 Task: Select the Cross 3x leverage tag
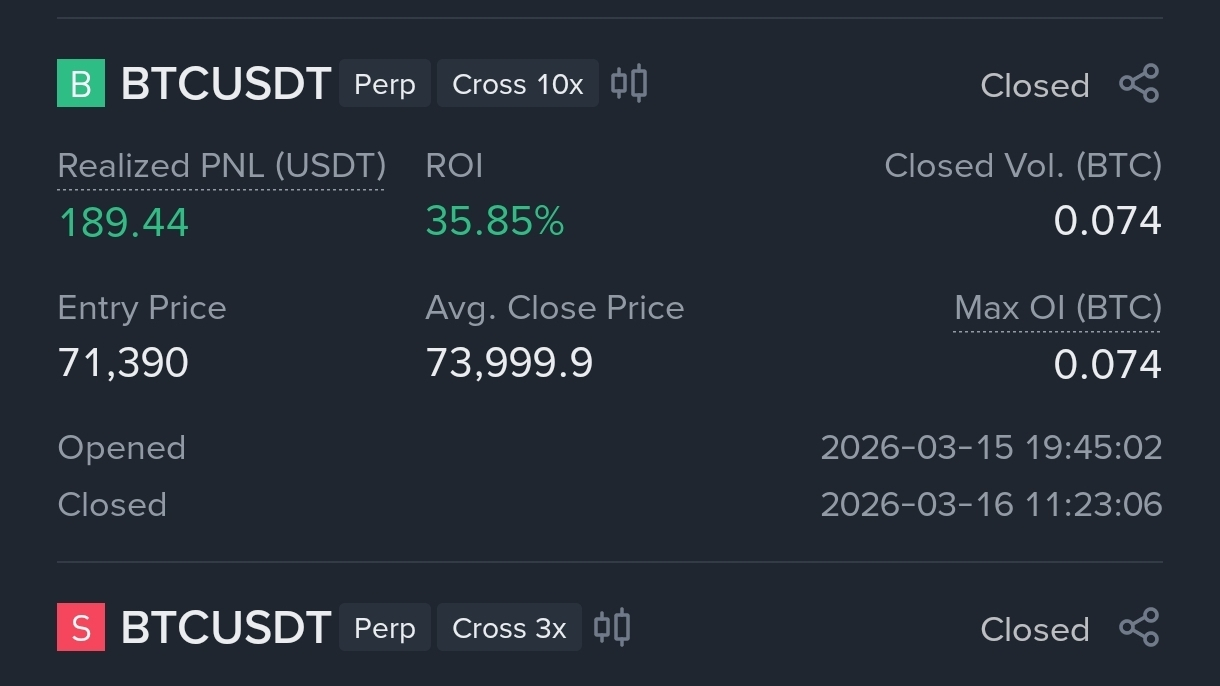point(509,628)
